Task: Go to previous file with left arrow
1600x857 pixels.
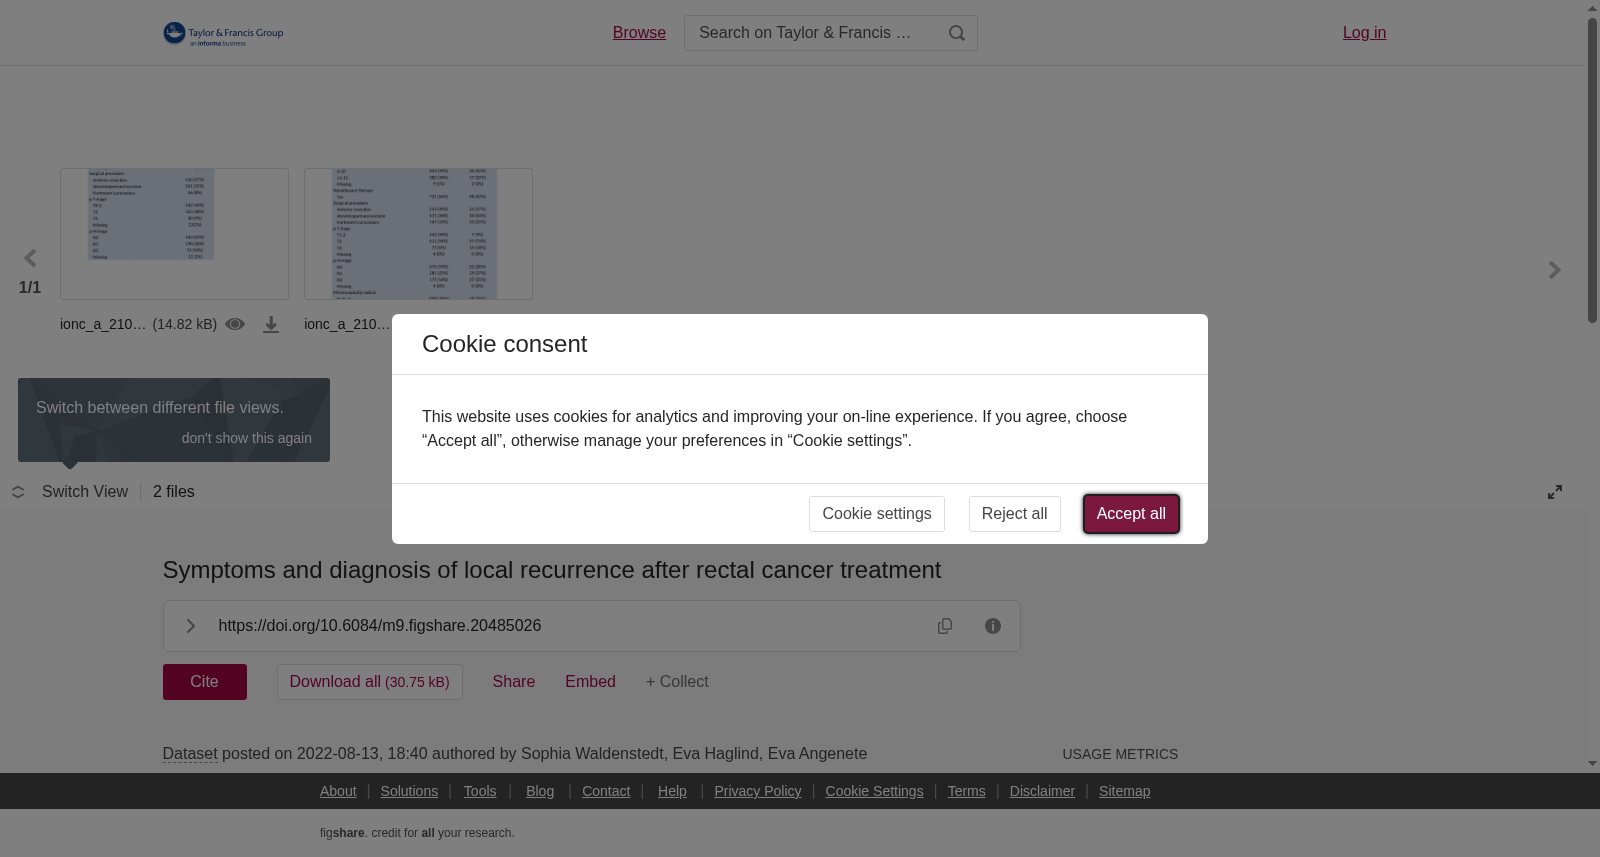Action: (x=30, y=259)
